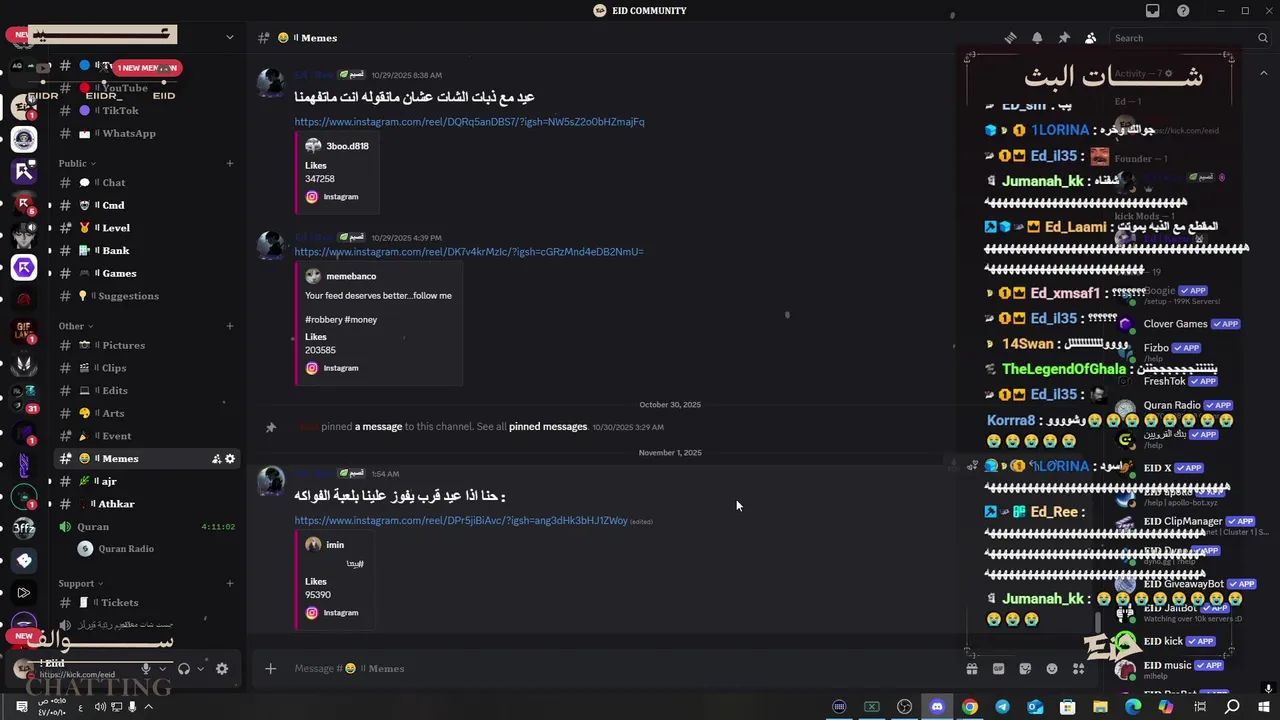Image resolution: width=1280 pixels, height=720 pixels.
Task: Open the Arts channel
Action: click(146, 413)
